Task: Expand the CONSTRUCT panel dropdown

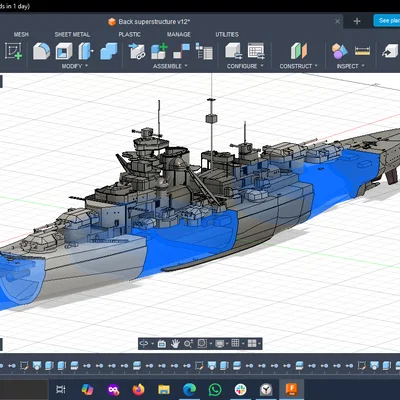Action: point(316,66)
